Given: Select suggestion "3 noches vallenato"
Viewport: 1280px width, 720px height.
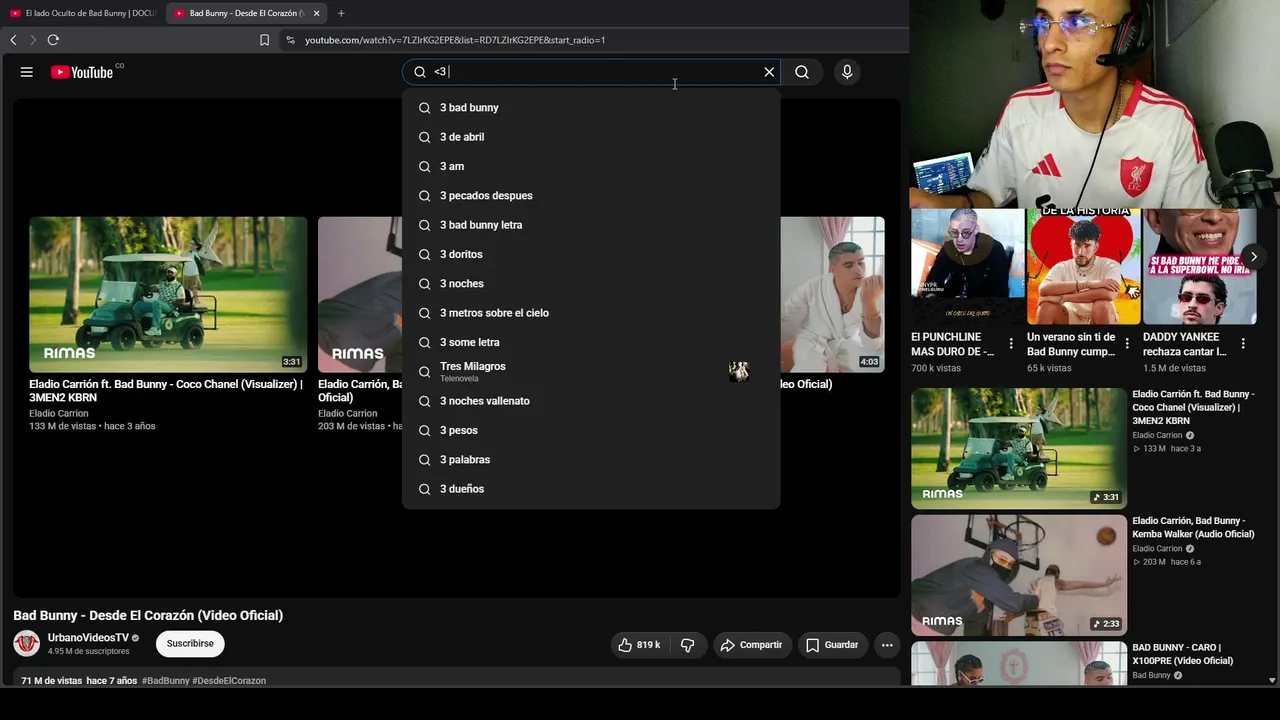Looking at the screenshot, I should pyautogui.click(x=591, y=401).
